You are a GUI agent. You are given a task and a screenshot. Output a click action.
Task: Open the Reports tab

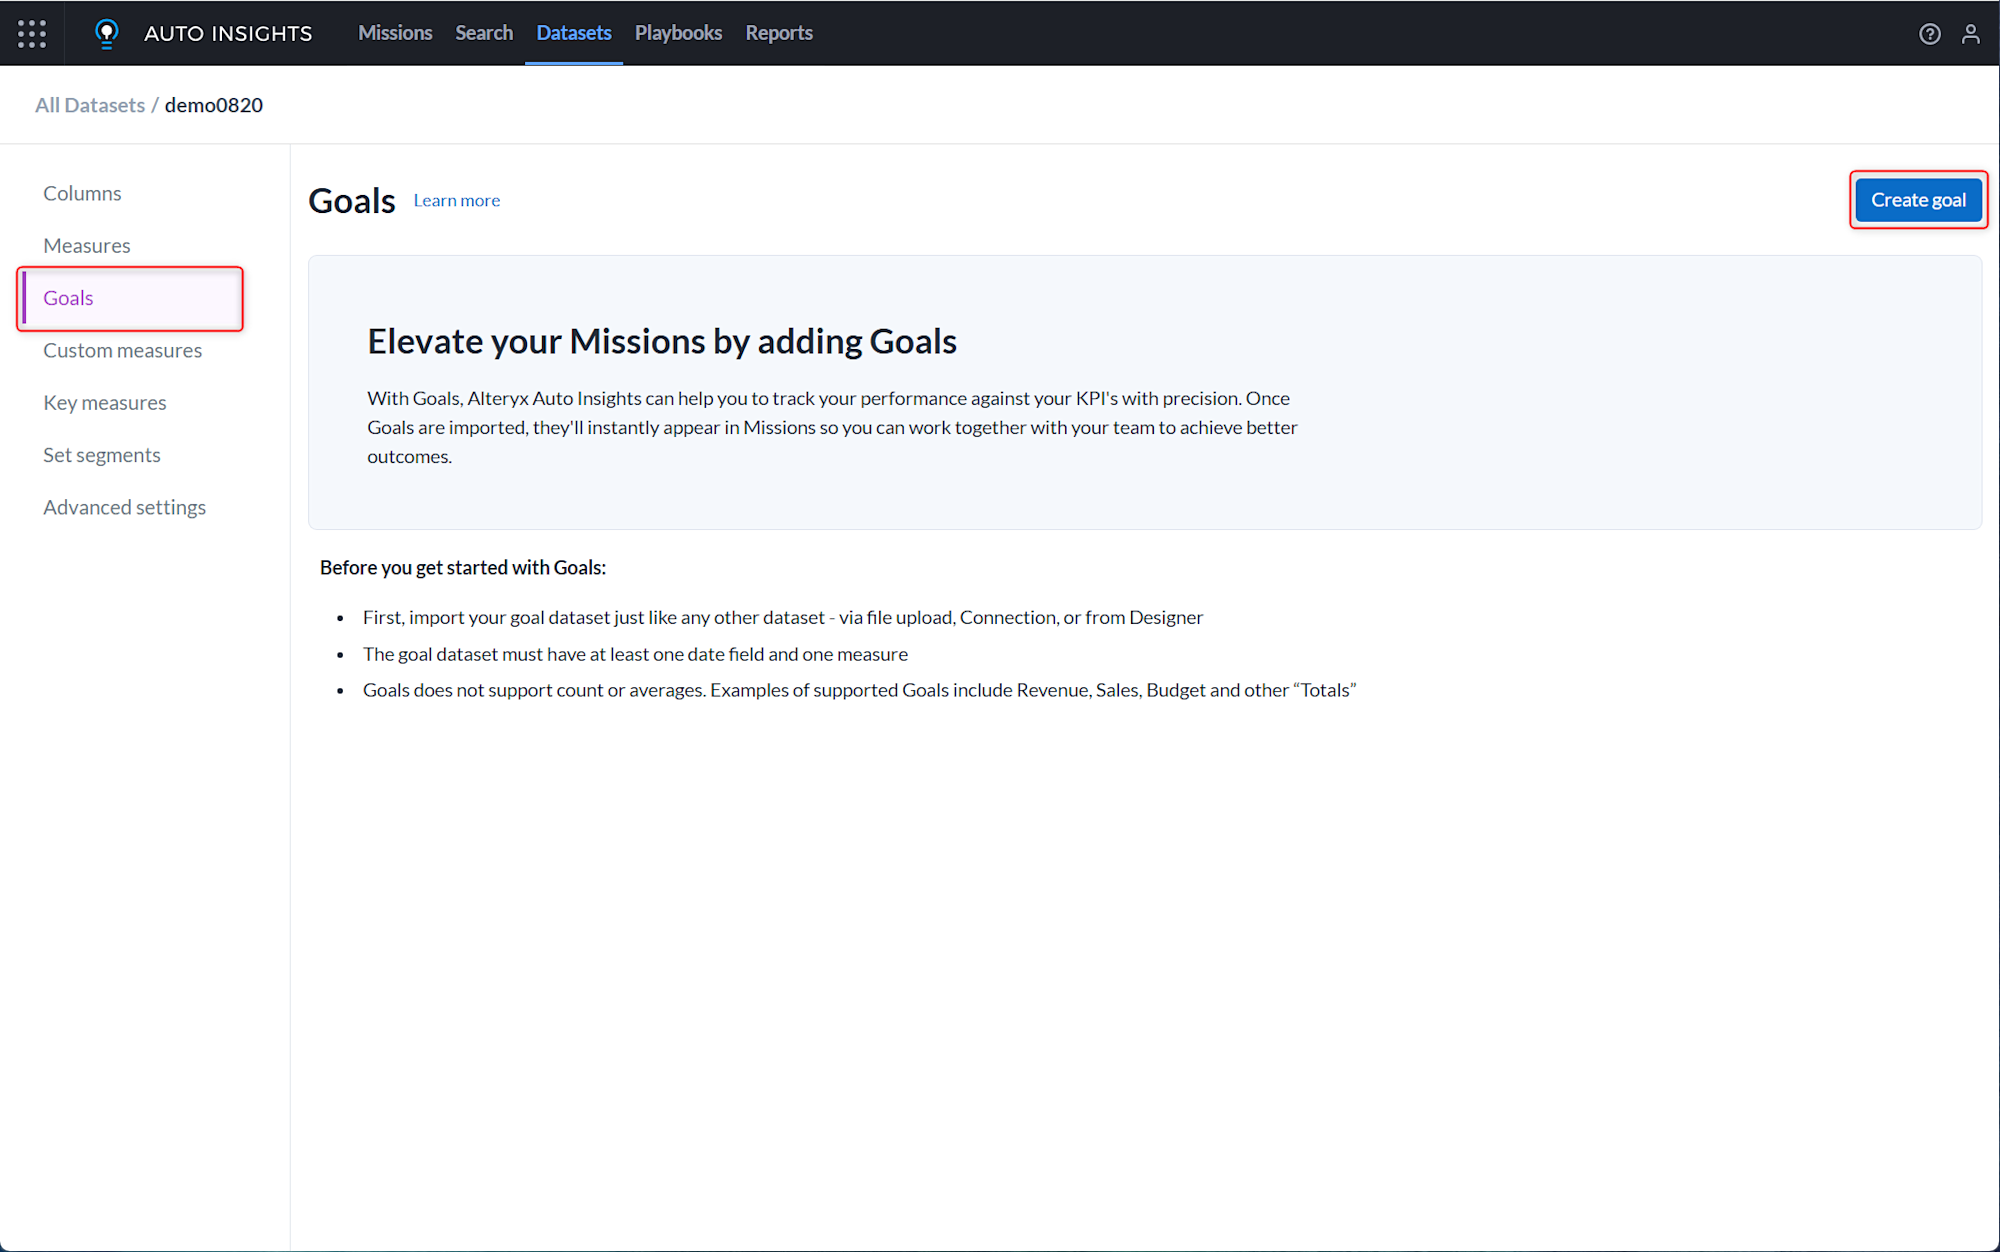[x=779, y=33]
